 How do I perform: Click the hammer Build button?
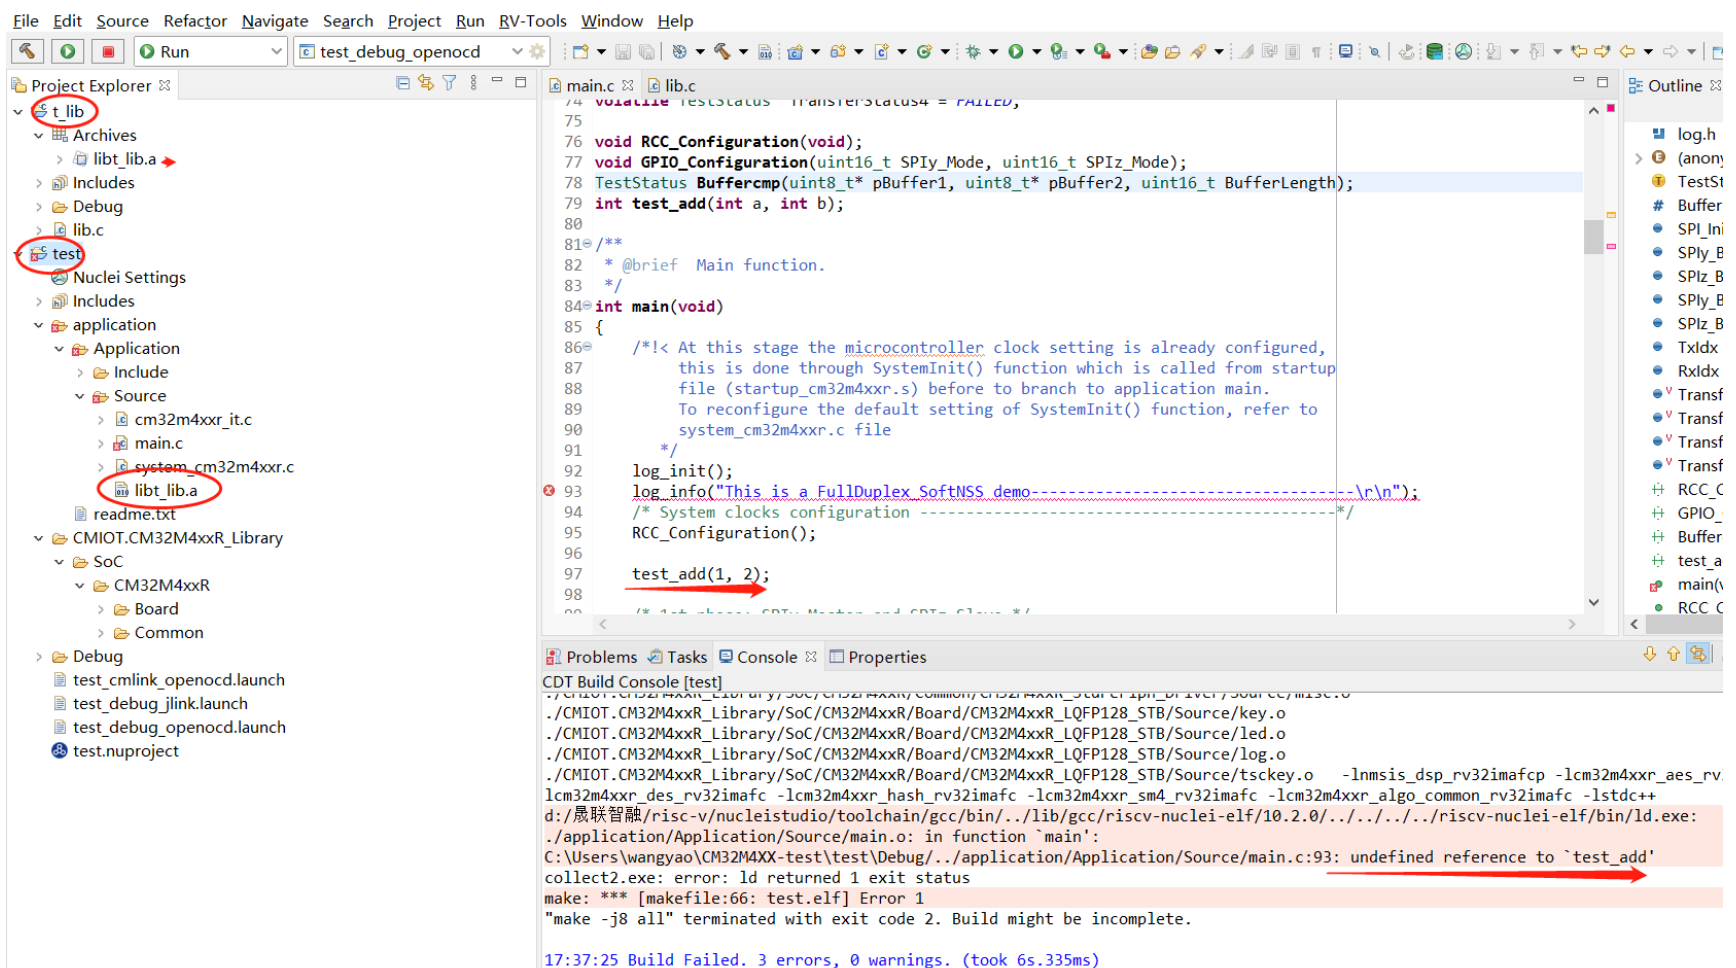pos(27,51)
